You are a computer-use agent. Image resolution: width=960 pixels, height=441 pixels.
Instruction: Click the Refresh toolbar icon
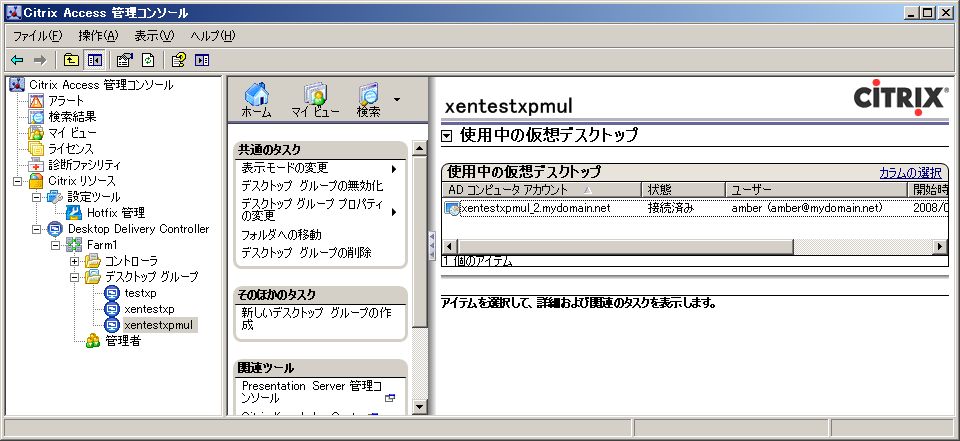pyautogui.click(x=148, y=60)
